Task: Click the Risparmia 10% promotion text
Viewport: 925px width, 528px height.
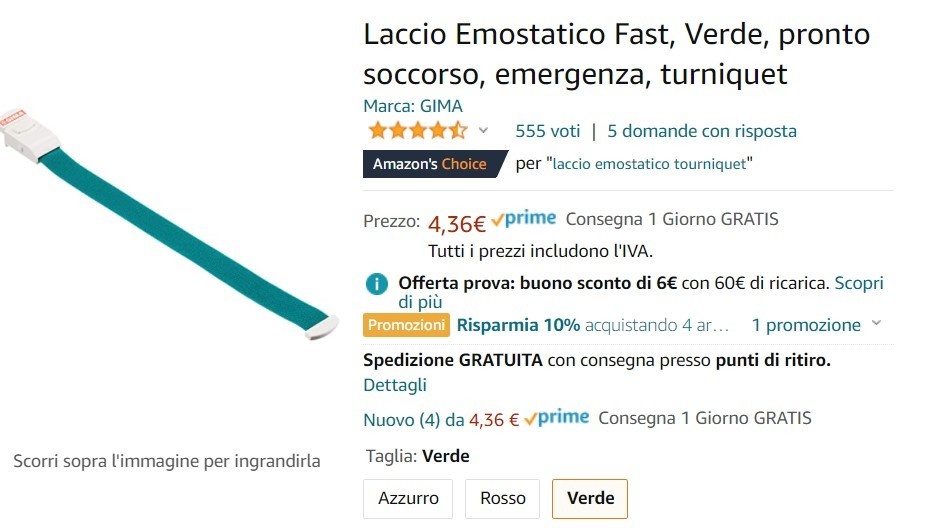Action: (x=518, y=325)
